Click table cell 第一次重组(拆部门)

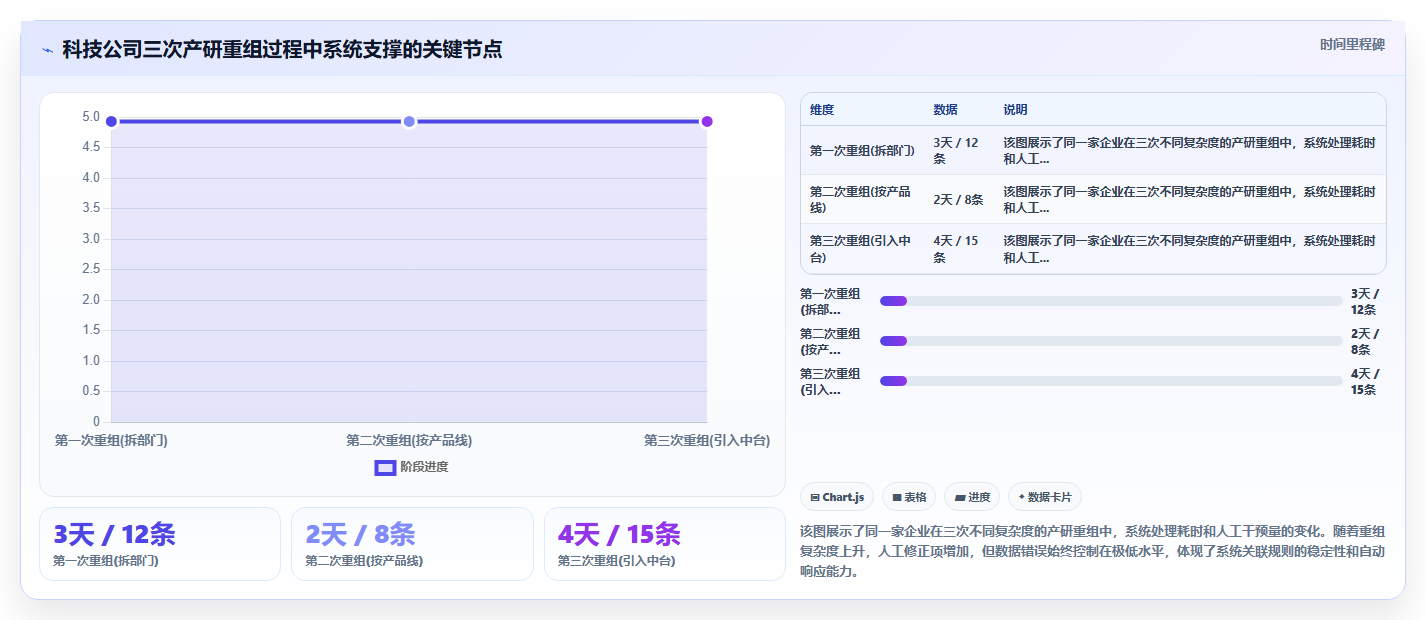[x=862, y=151]
